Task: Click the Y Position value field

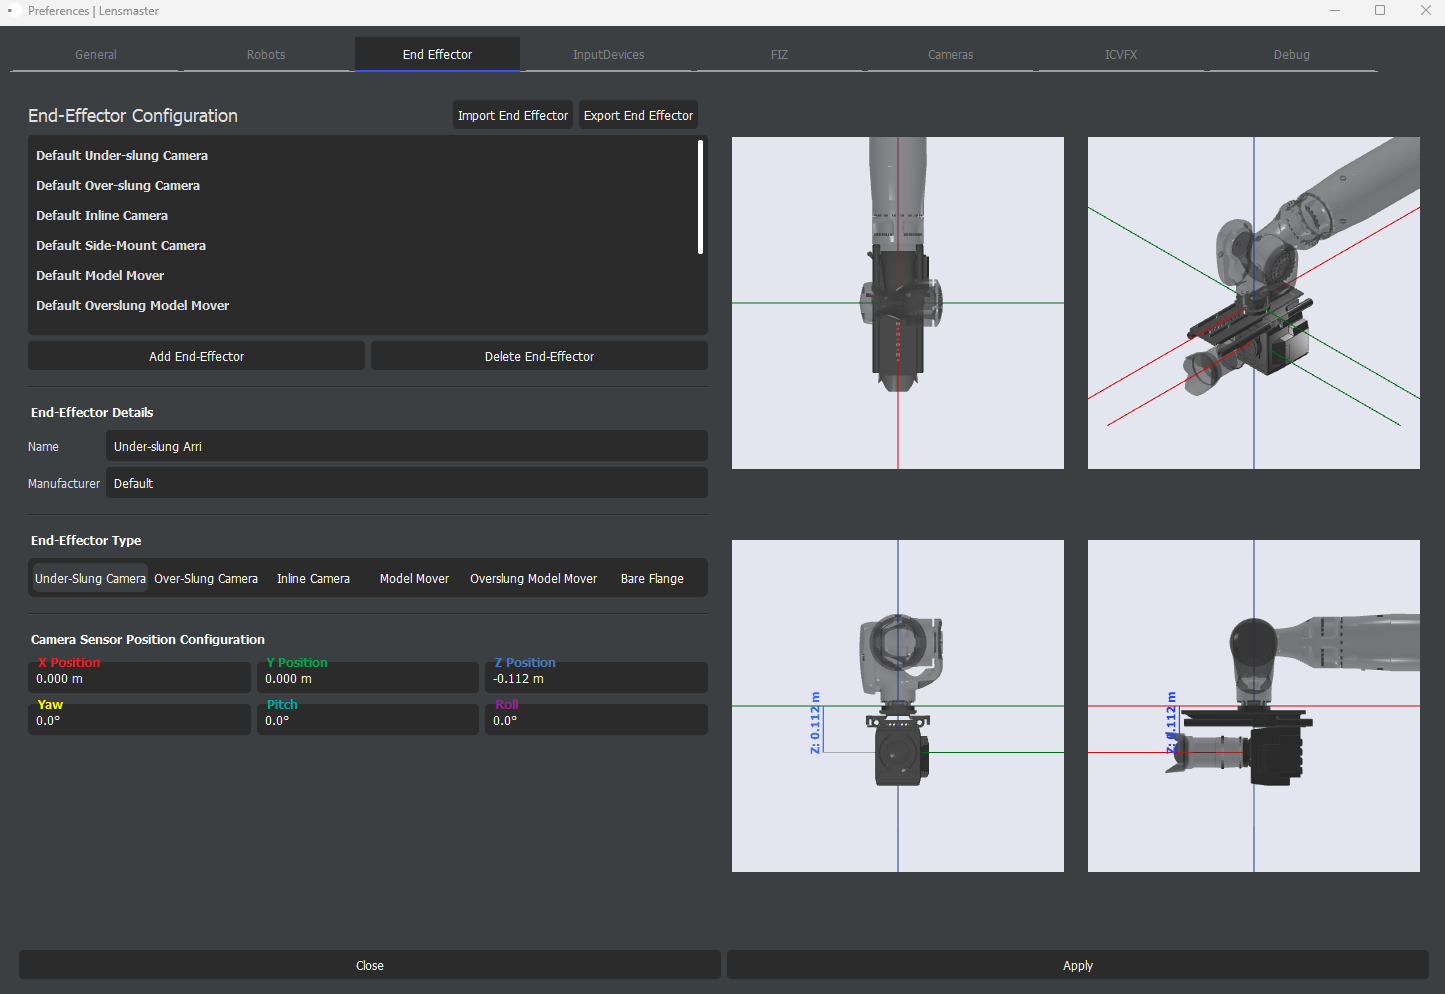Action: 368,678
